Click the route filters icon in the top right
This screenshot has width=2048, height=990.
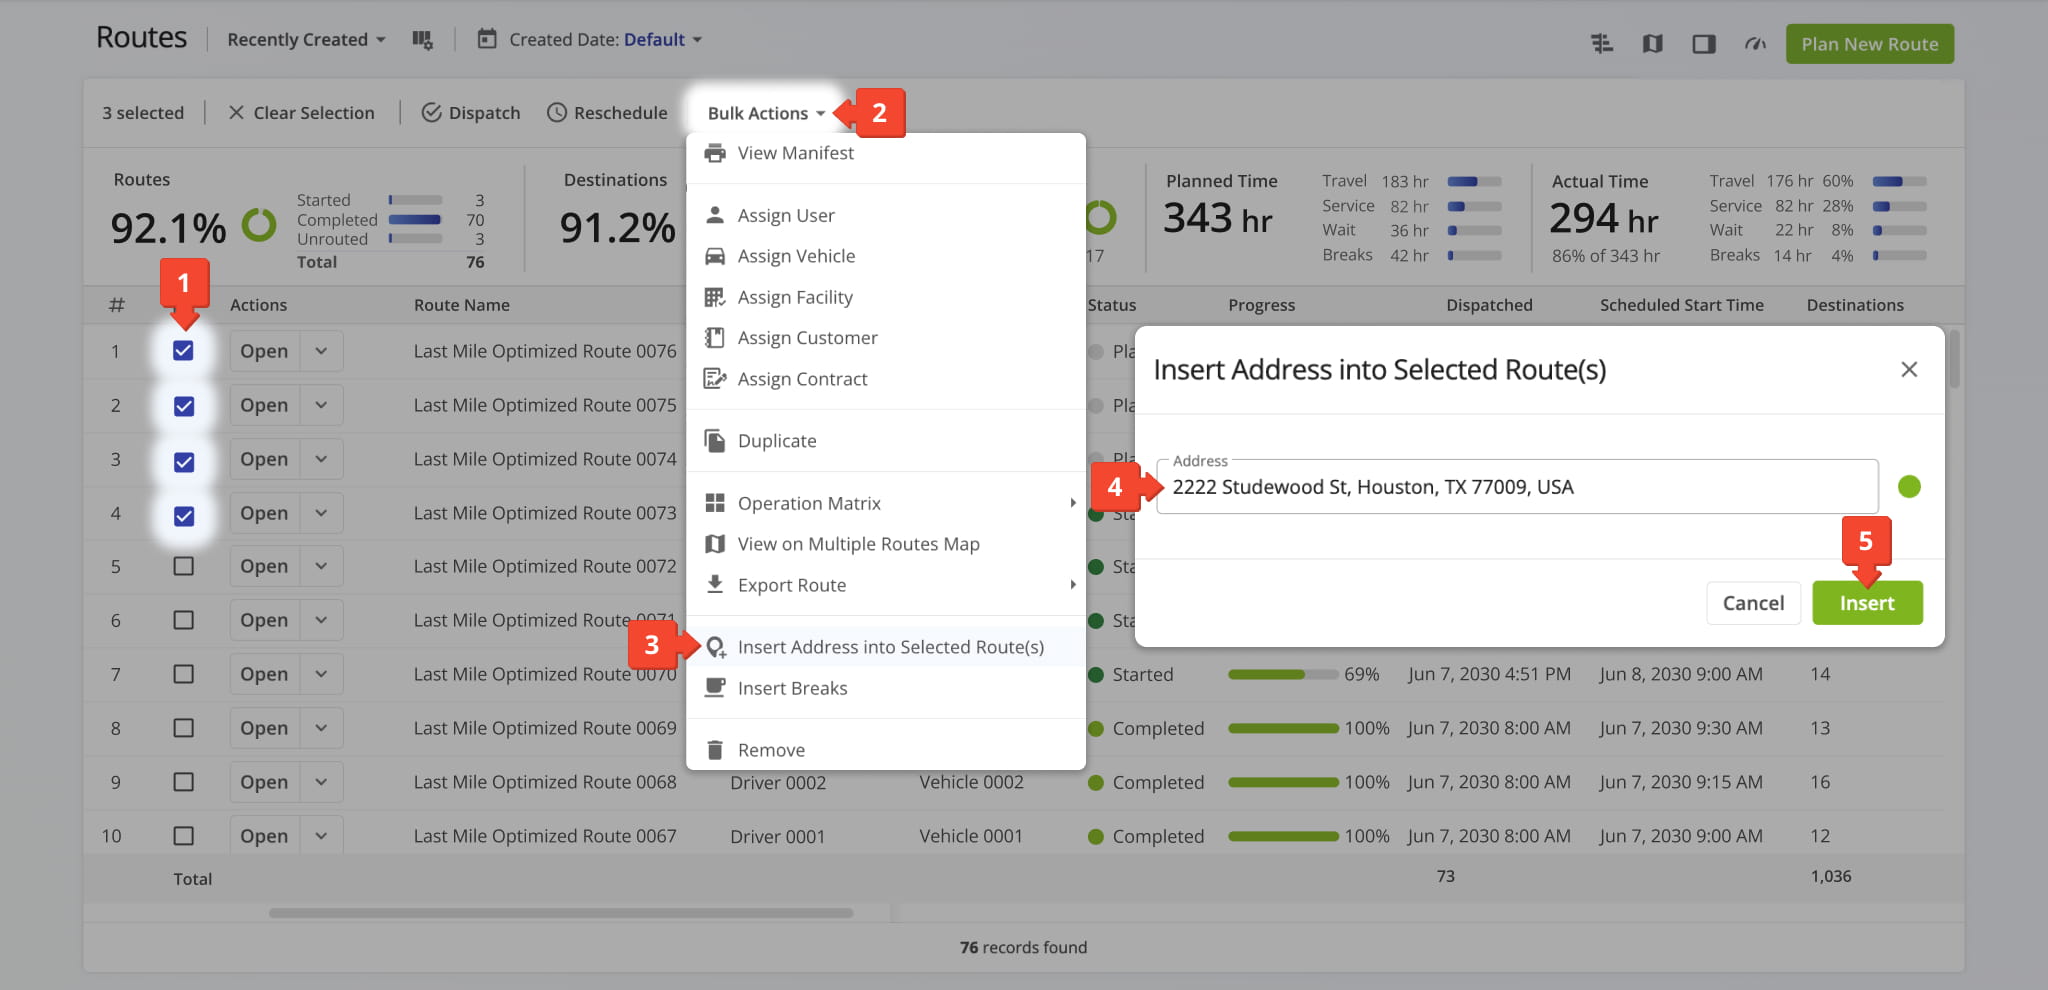1601,44
